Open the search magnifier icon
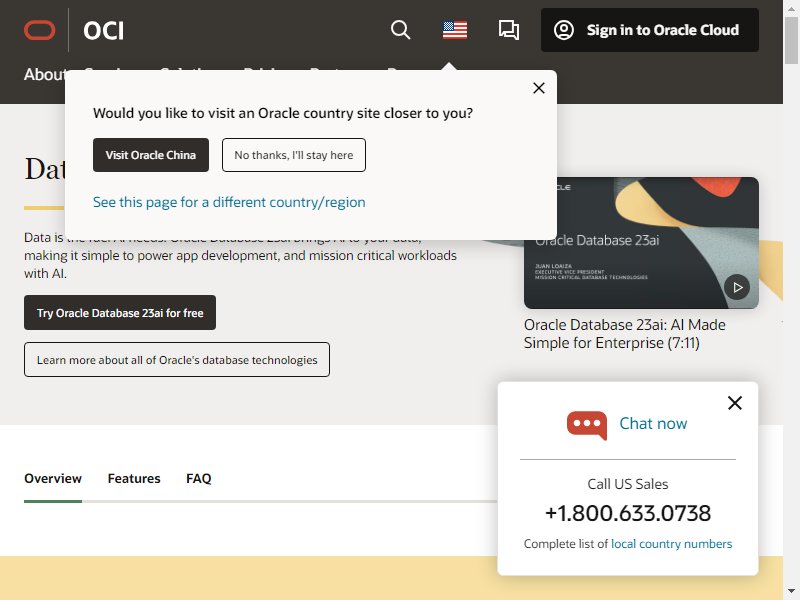Image resolution: width=800 pixels, height=600 pixels. point(401,30)
